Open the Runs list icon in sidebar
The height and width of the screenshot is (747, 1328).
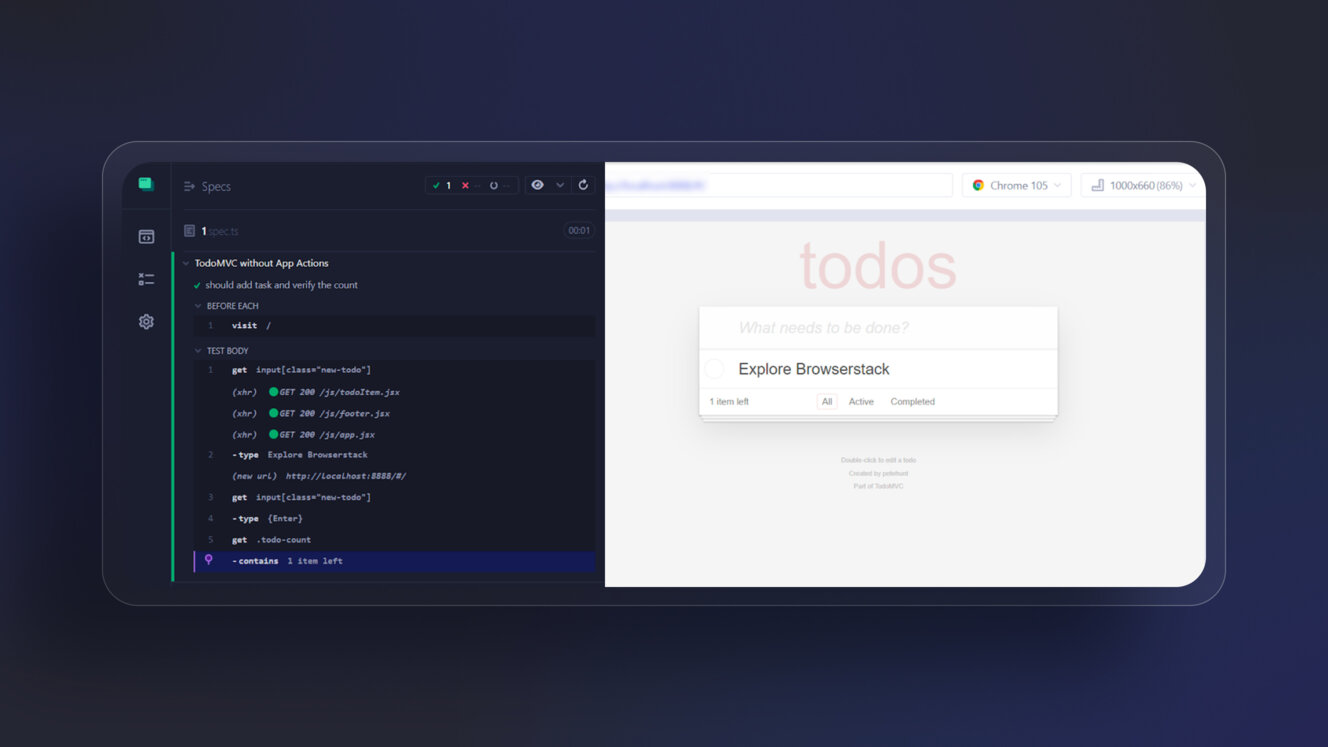(x=146, y=279)
